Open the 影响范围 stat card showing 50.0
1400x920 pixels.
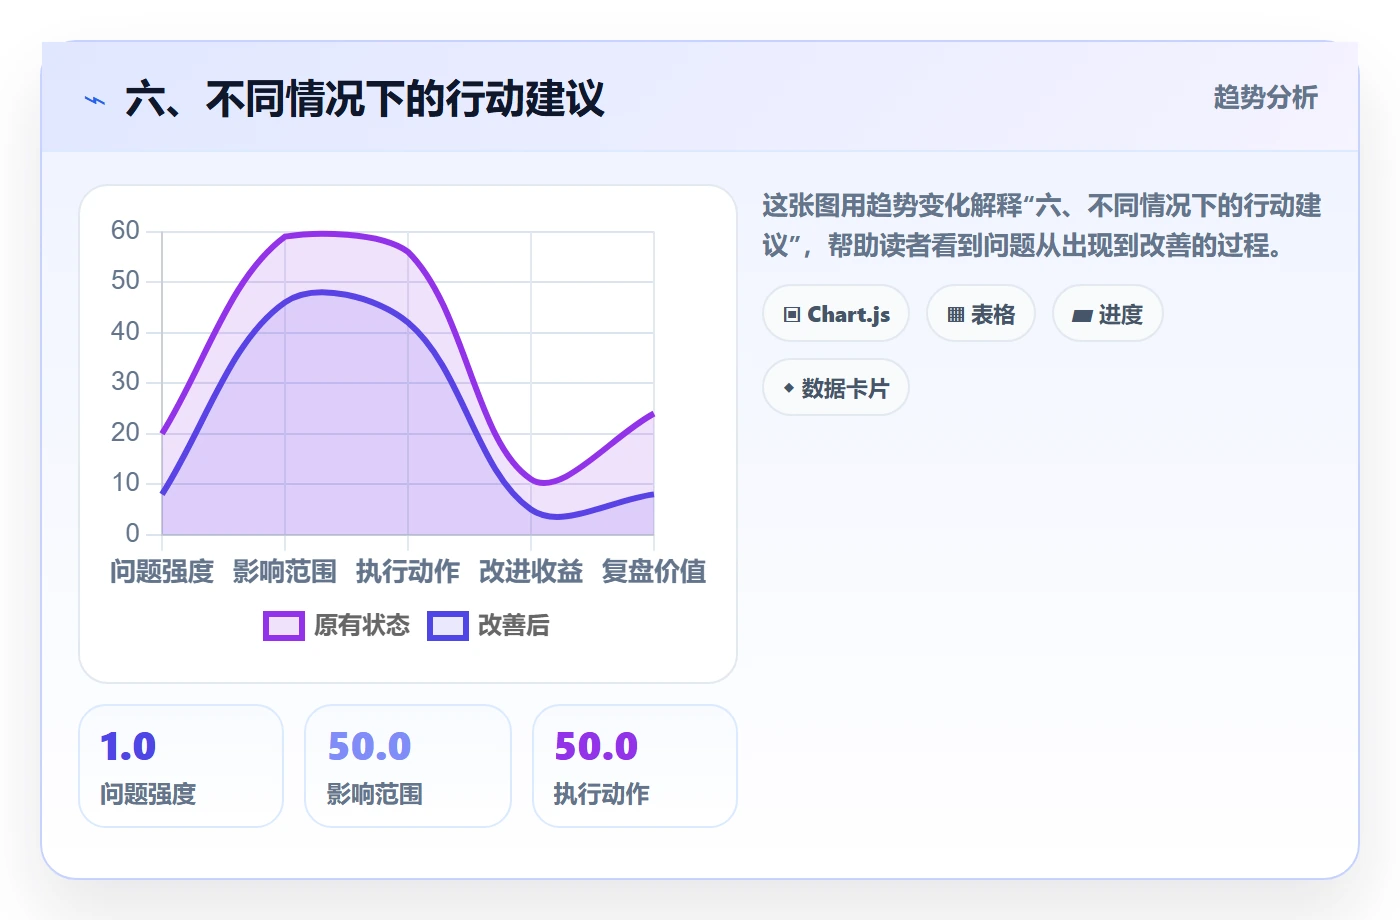(408, 766)
